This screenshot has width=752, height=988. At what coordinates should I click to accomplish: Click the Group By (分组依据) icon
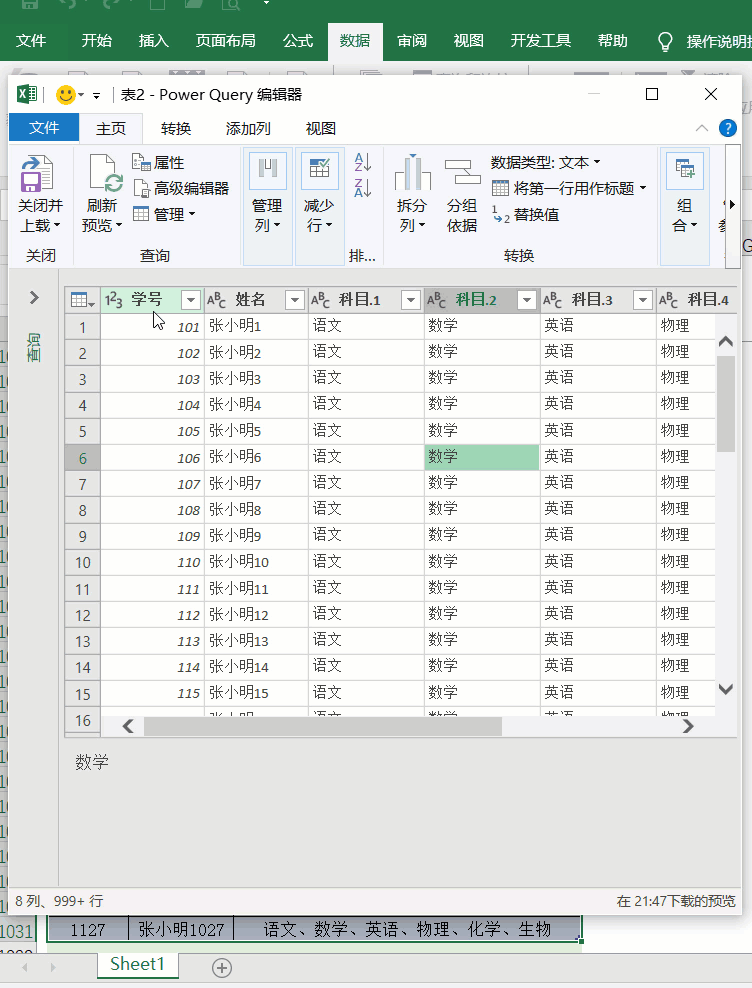462,173
